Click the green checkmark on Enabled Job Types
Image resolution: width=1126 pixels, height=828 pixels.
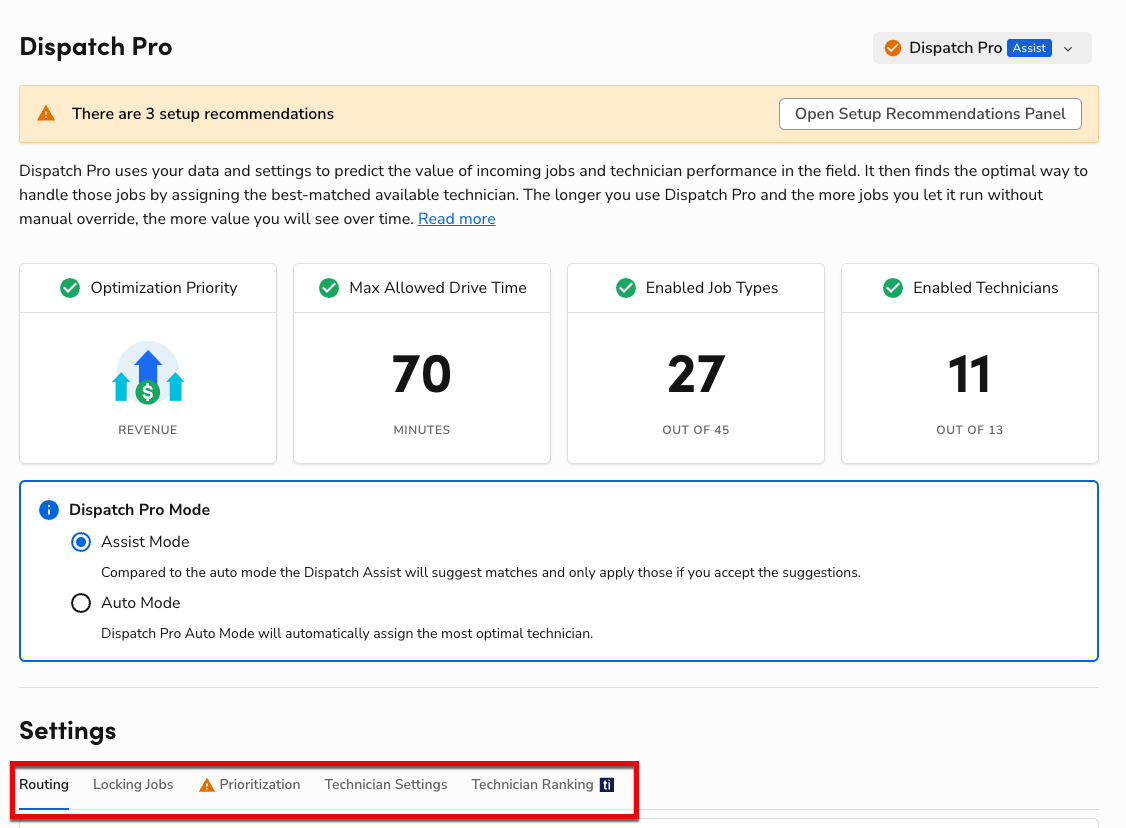click(x=626, y=288)
